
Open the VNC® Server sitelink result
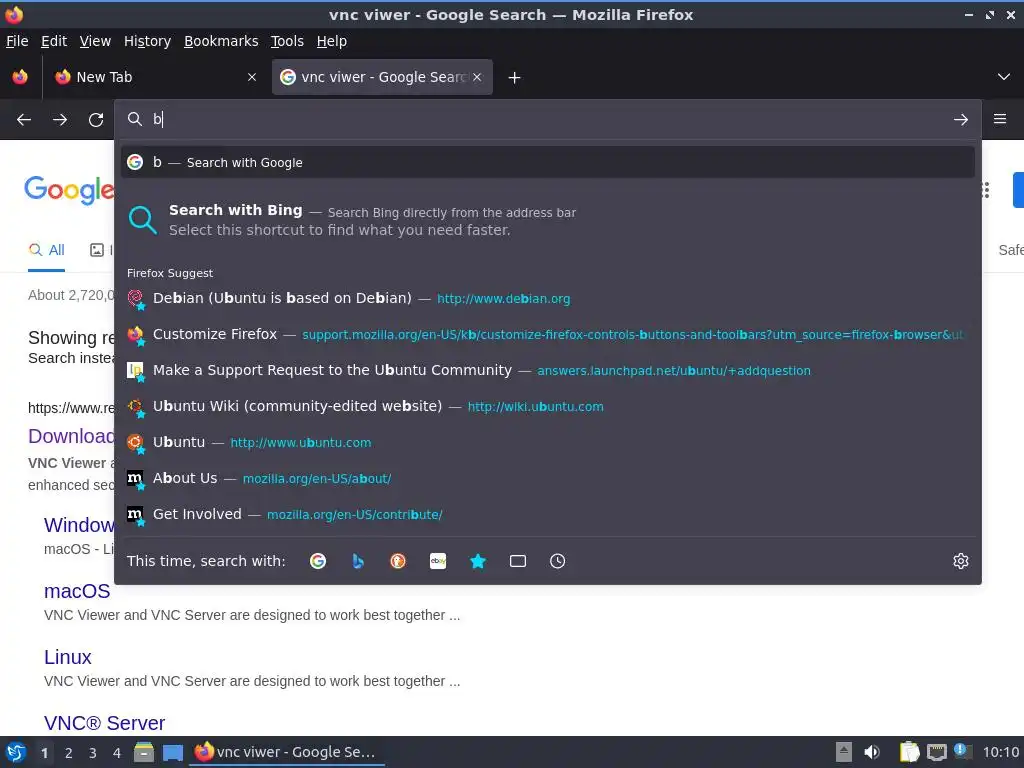click(x=104, y=723)
